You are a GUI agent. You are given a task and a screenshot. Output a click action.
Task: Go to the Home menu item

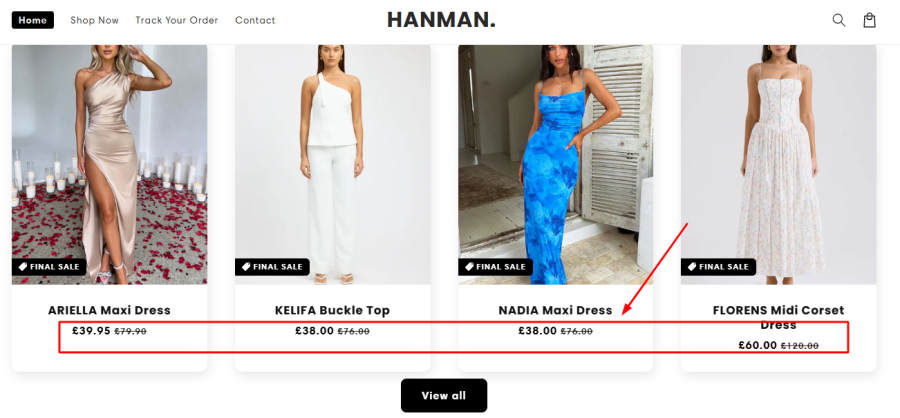pos(33,20)
